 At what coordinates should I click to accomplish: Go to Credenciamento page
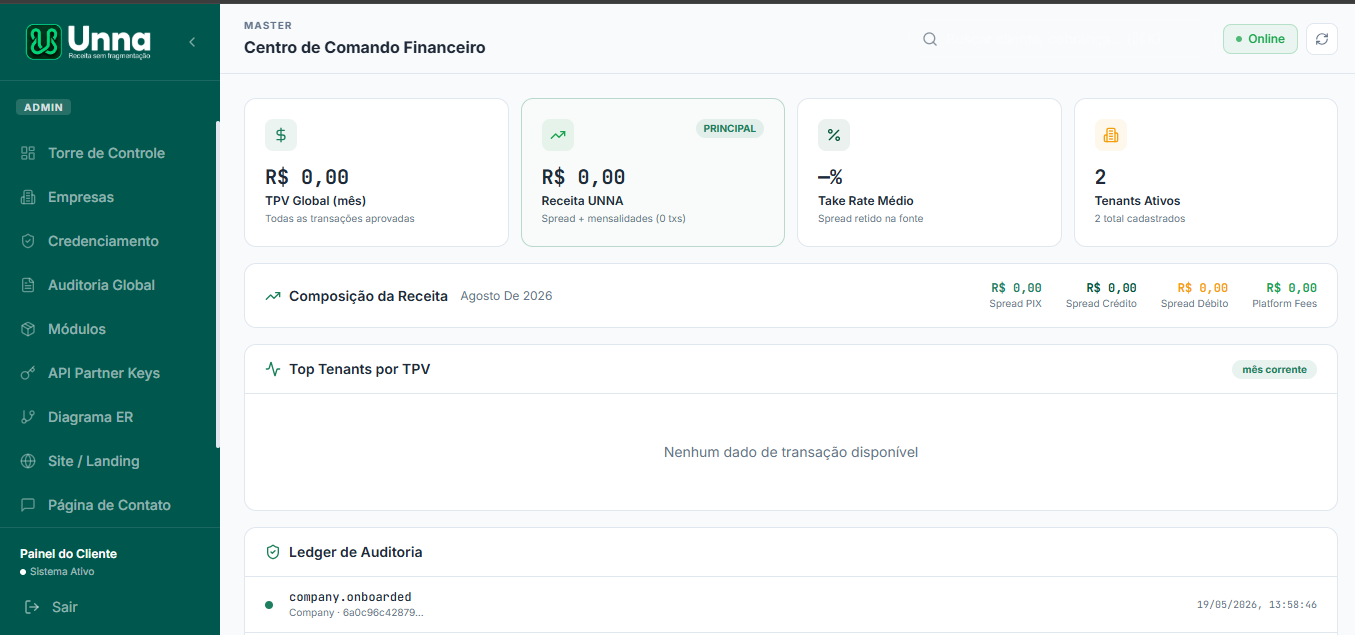coord(108,241)
